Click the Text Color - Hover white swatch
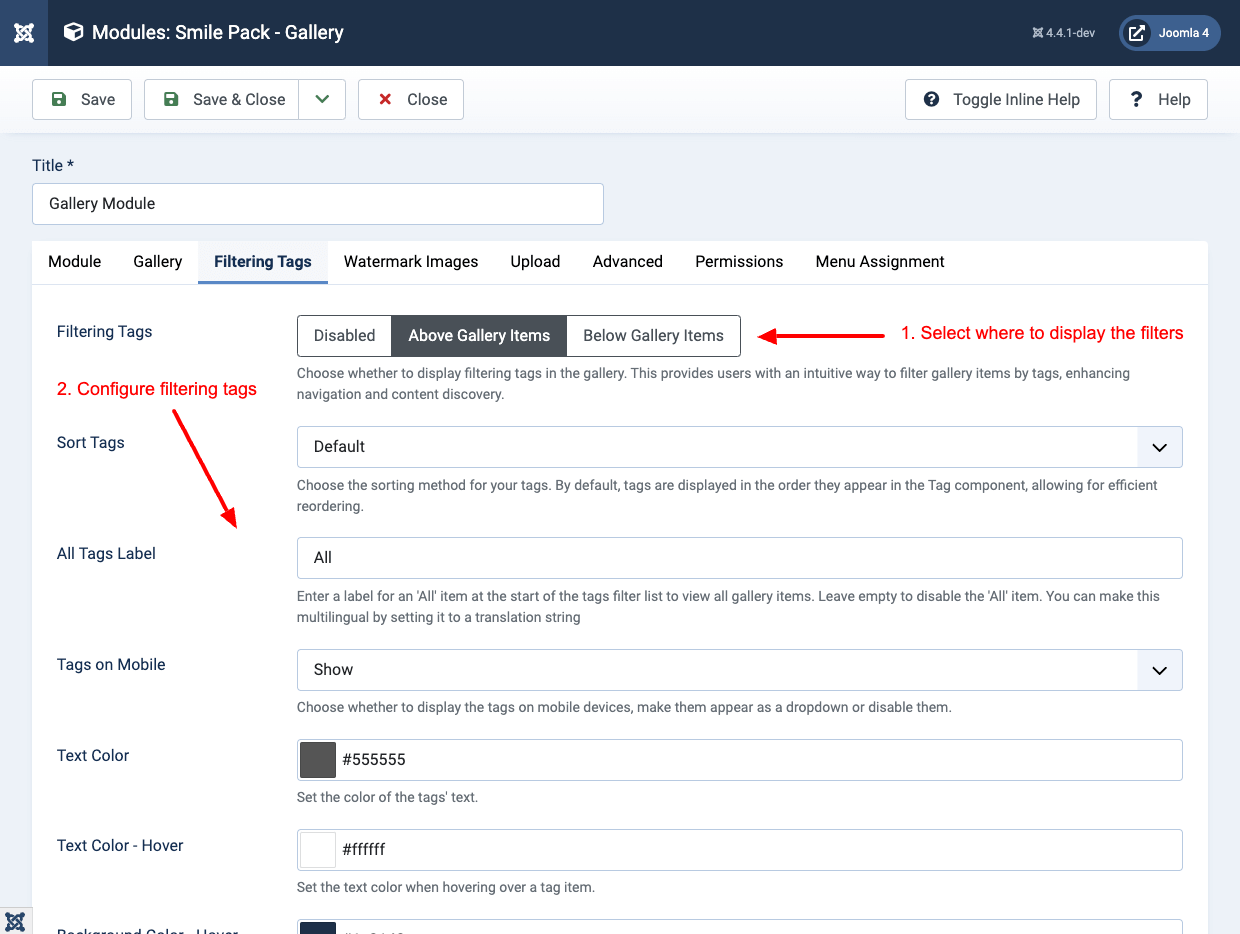1240x934 pixels. 318,850
